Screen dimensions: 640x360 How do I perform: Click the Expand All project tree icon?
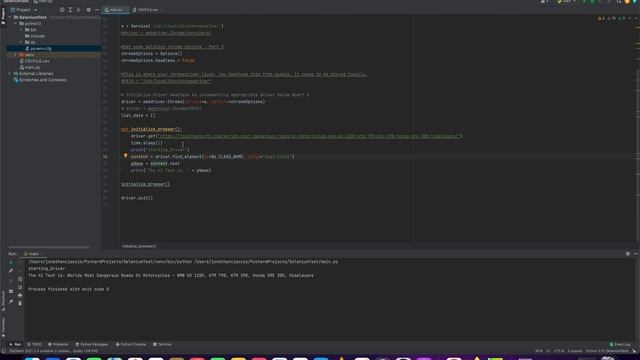click(70, 10)
